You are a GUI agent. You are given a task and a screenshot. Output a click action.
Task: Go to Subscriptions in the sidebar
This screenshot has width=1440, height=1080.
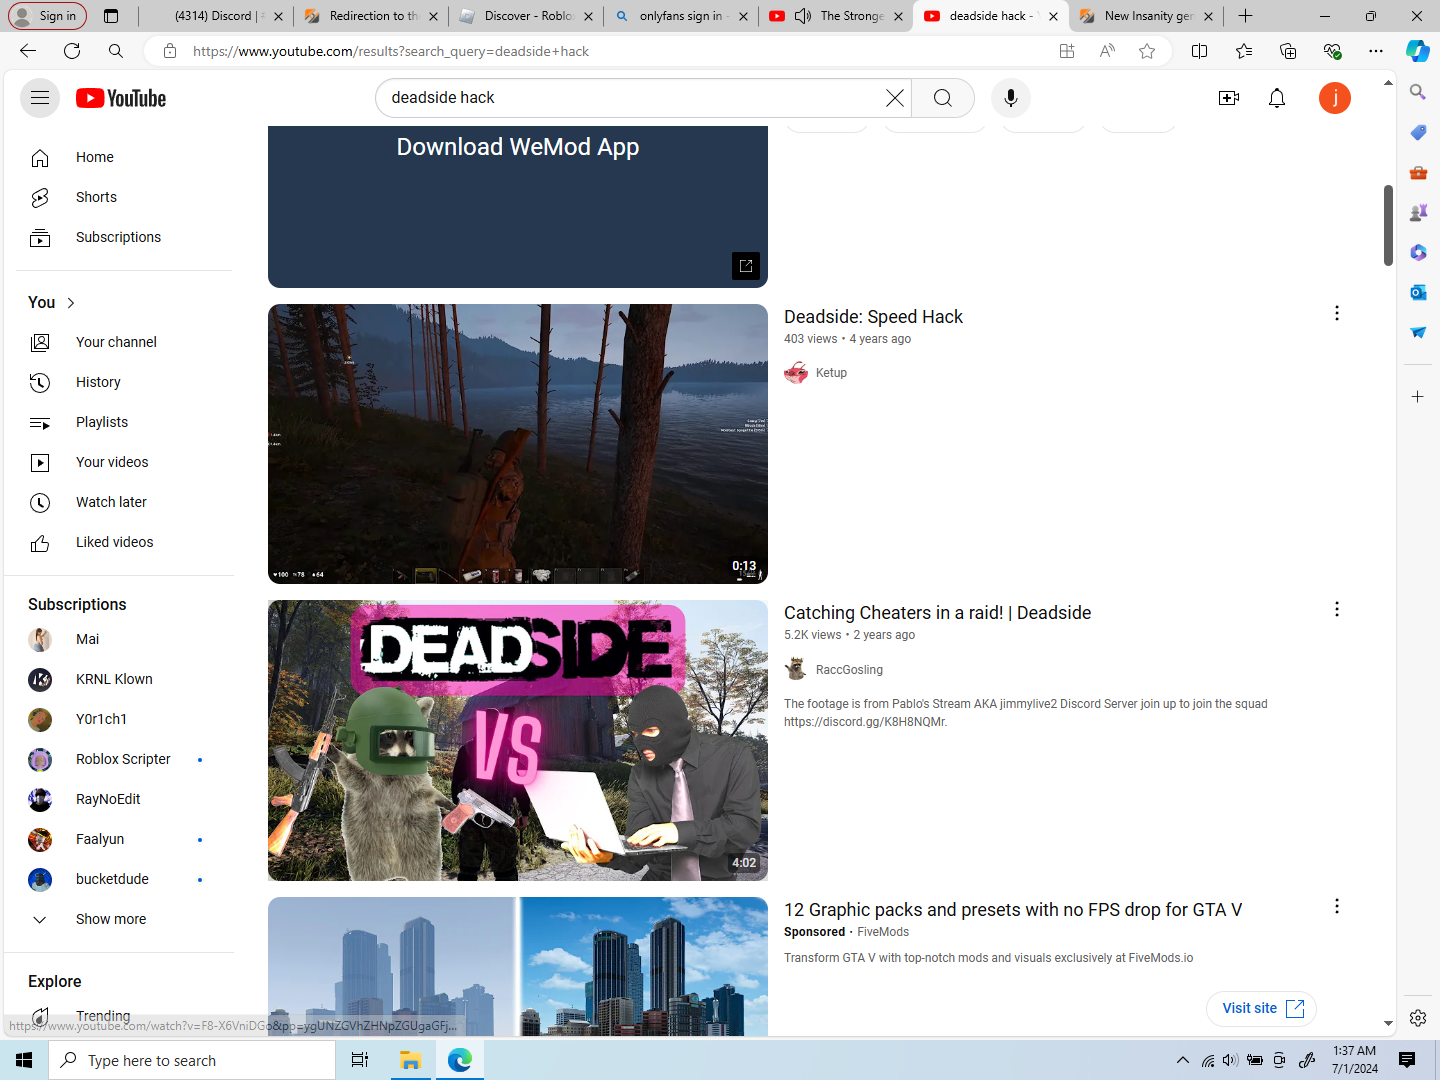[x=124, y=237]
